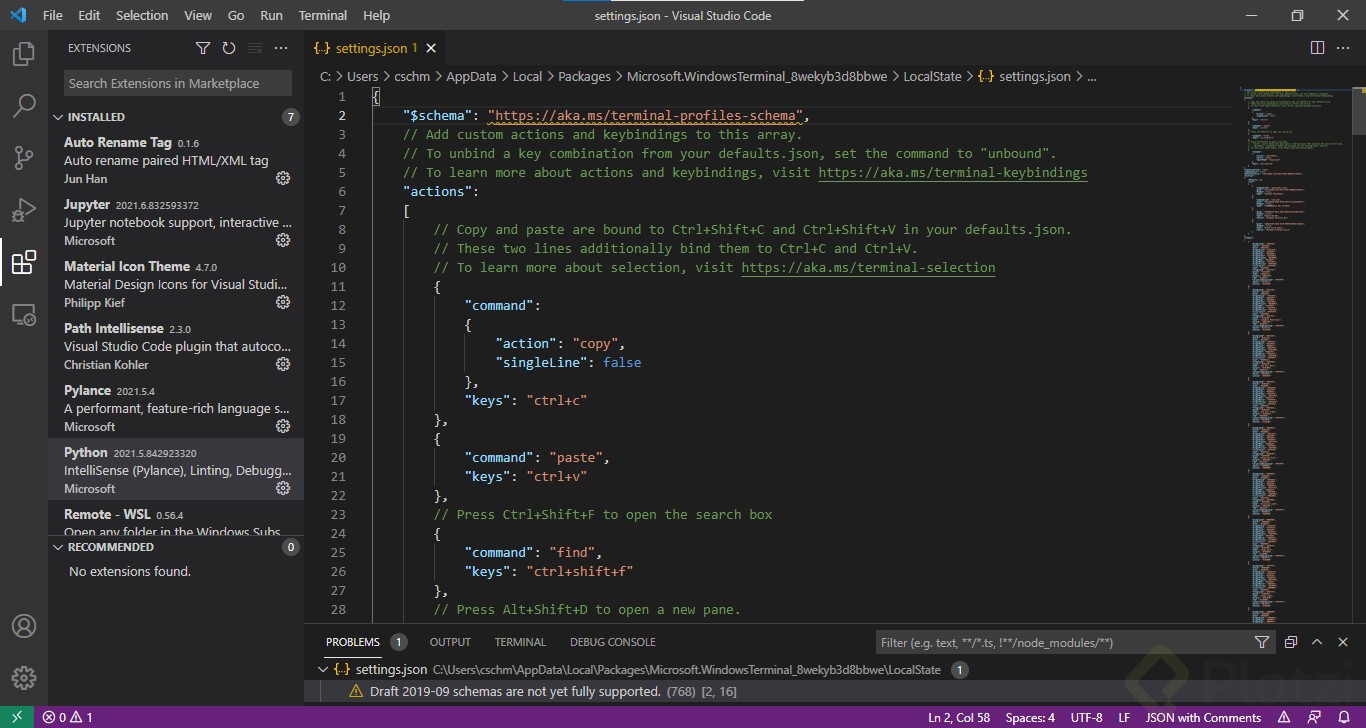Maximize the panel with the up chevron
The height and width of the screenshot is (728, 1366).
click(1317, 642)
